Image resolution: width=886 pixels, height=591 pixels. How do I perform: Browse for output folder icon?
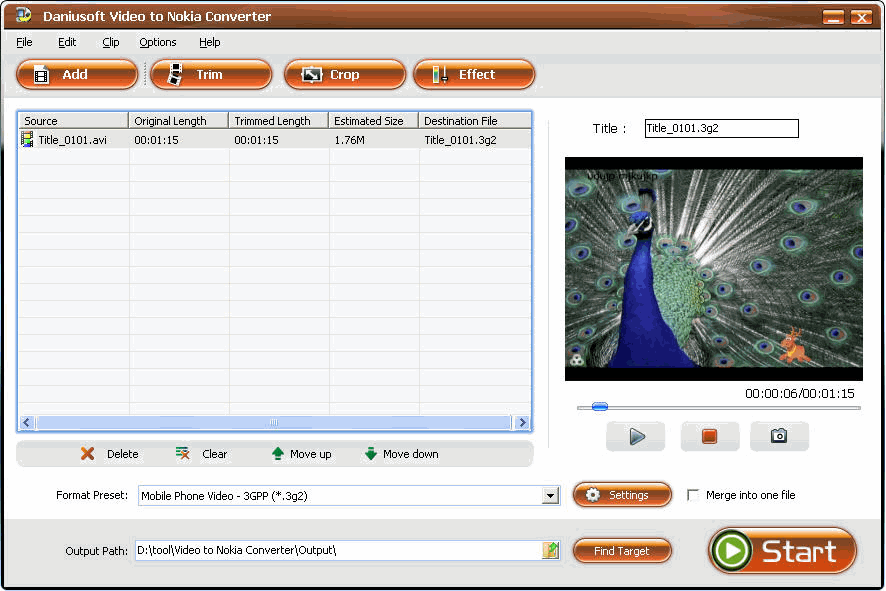(x=550, y=550)
